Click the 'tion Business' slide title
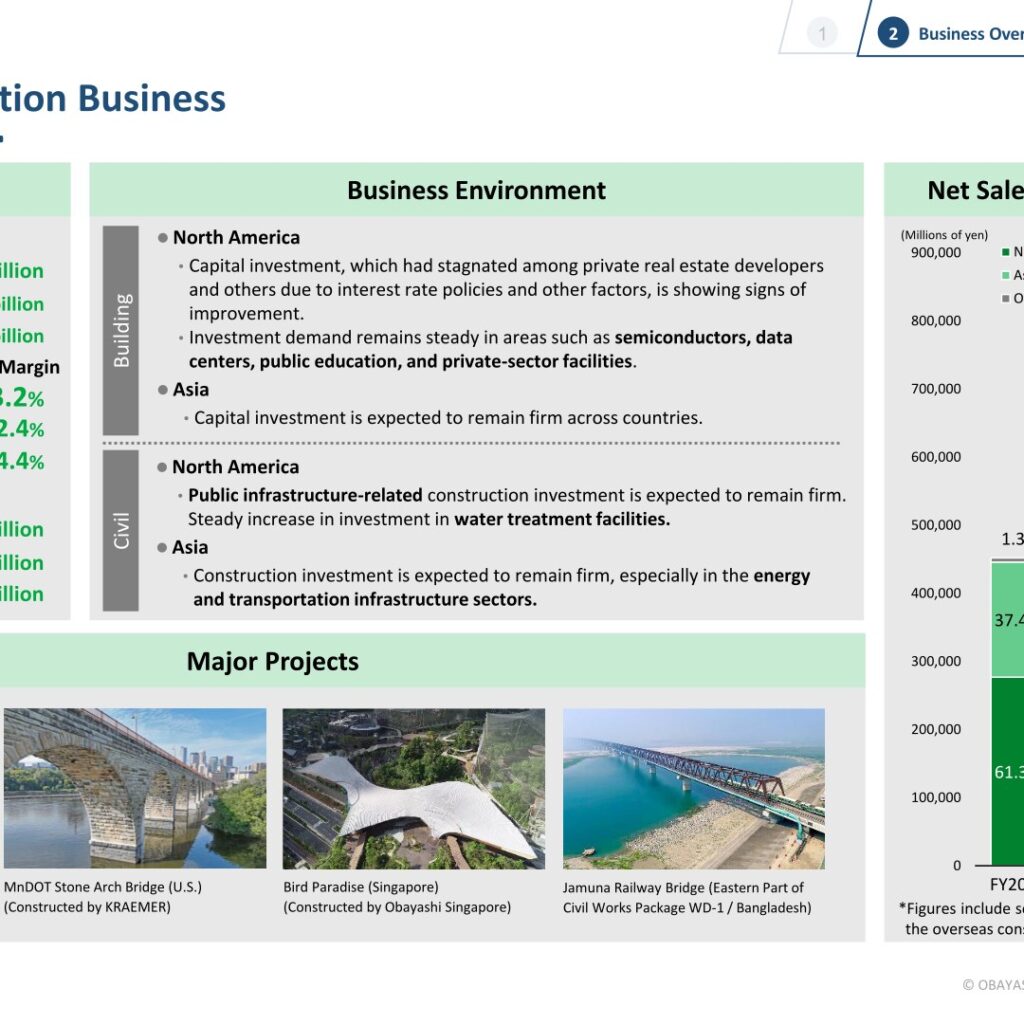 113,99
